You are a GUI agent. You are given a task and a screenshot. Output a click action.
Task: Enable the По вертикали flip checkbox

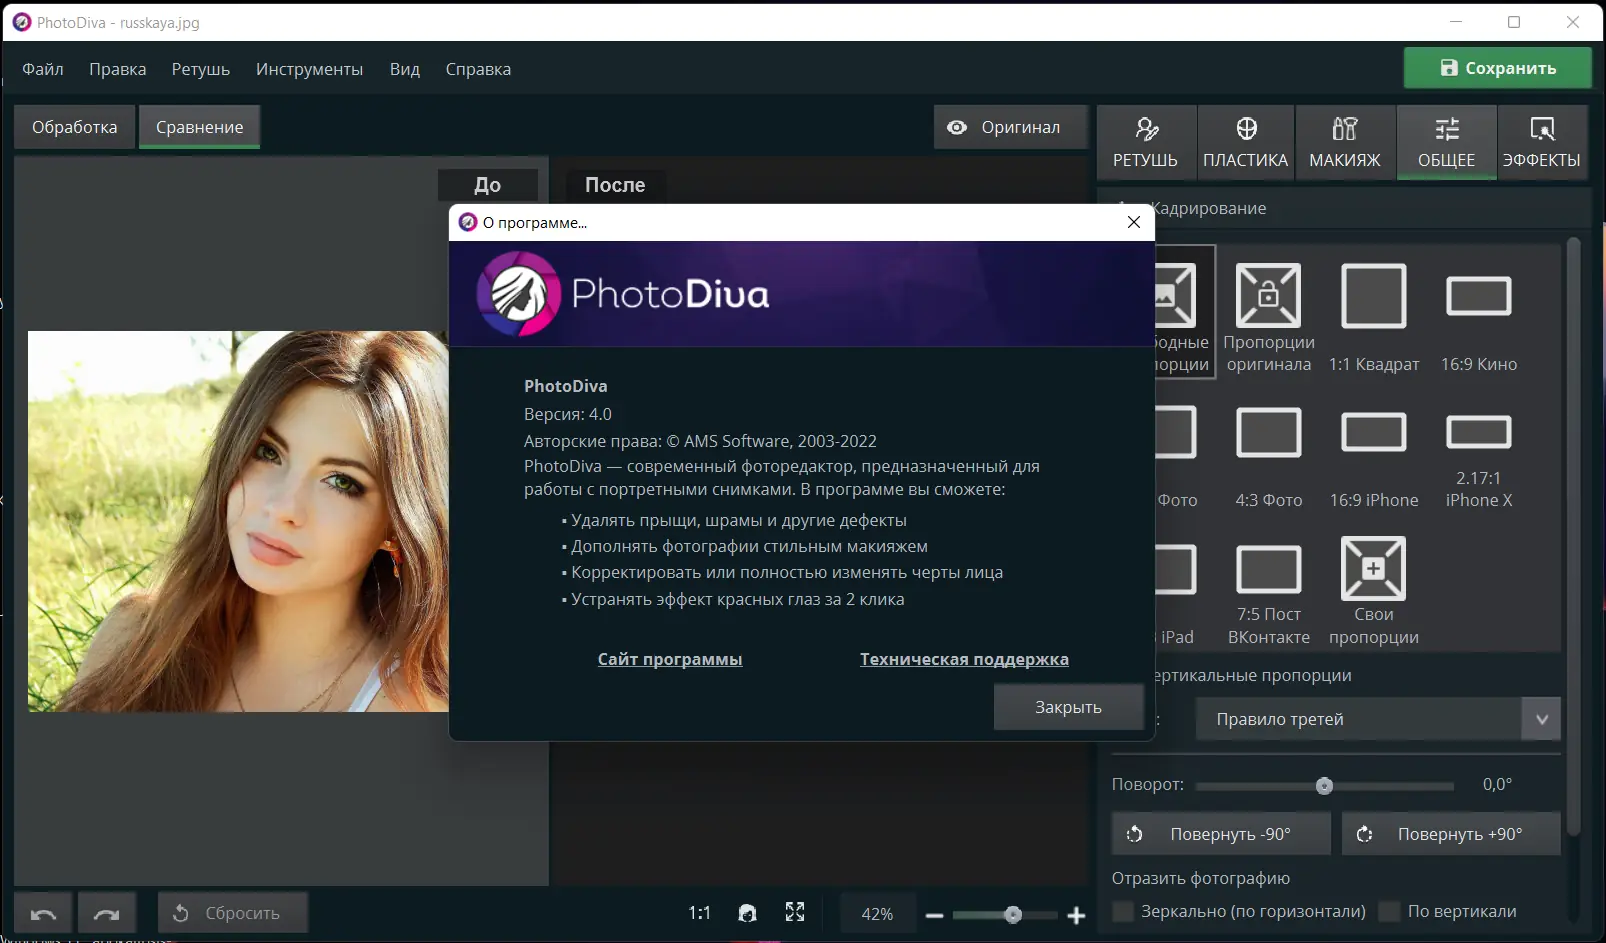point(1389,911)
